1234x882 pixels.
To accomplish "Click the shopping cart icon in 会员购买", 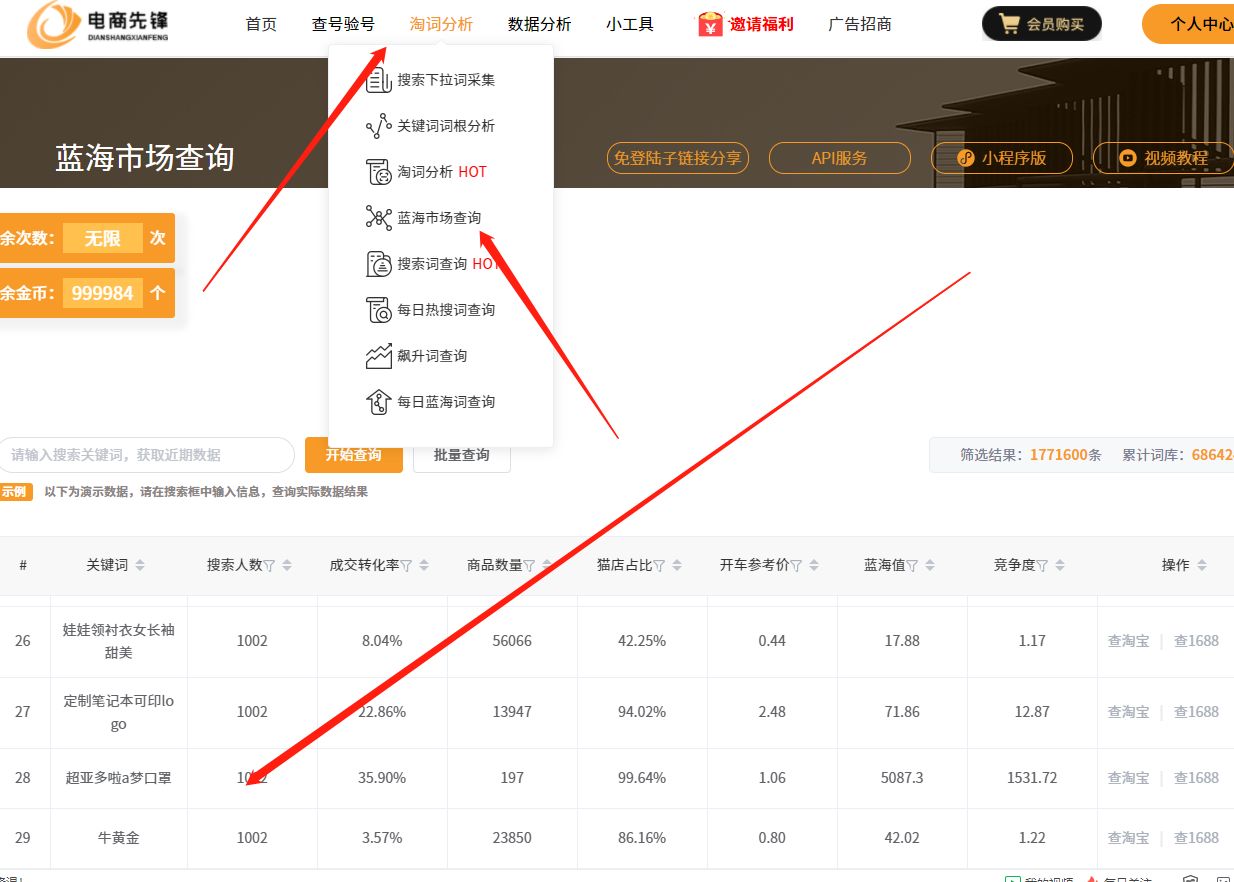I will pos(1009,24).
